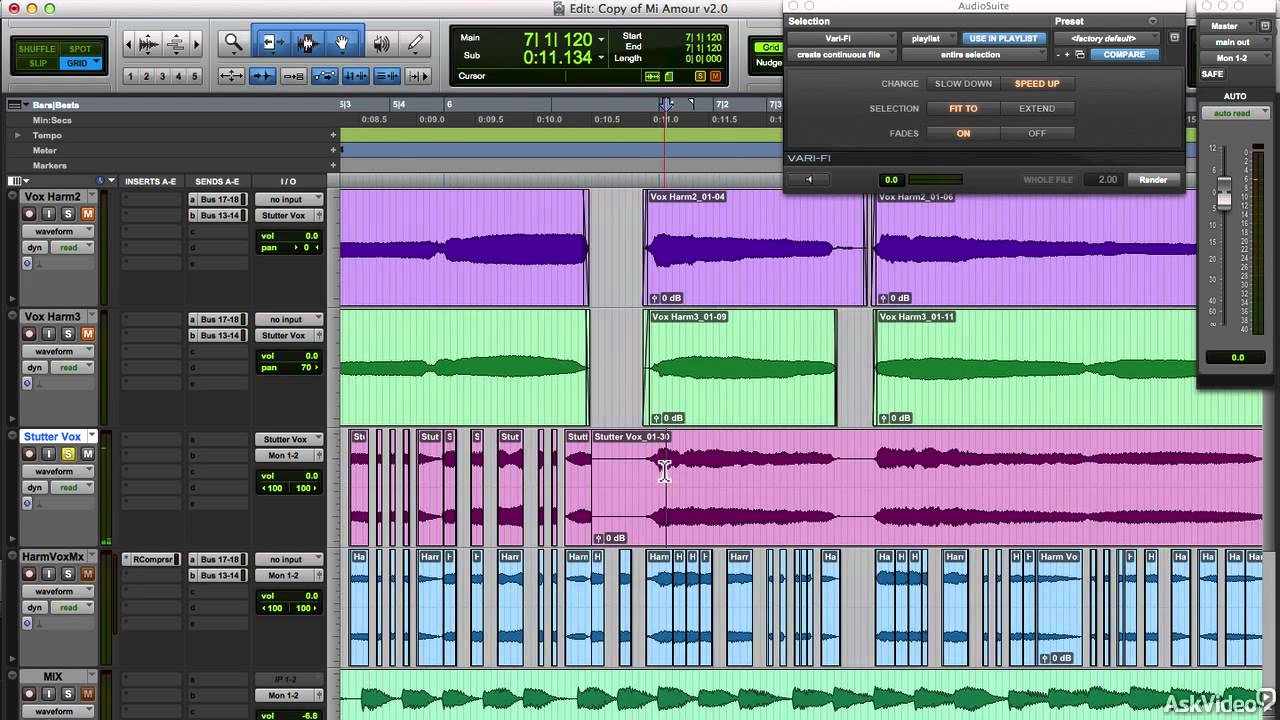Viewport: 1280px width, 720px height.
Task: Select the Scrubber speaker tool
Action: [x=381, y=43]
